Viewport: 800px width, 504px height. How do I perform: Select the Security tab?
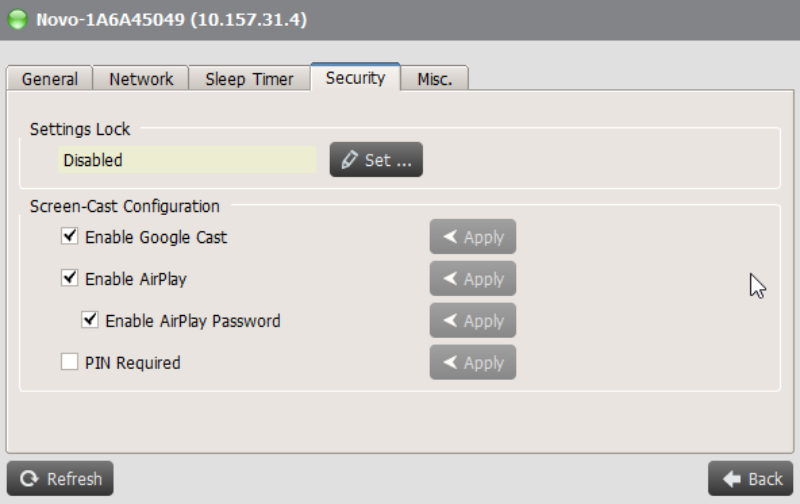click(x=355, y=78)
